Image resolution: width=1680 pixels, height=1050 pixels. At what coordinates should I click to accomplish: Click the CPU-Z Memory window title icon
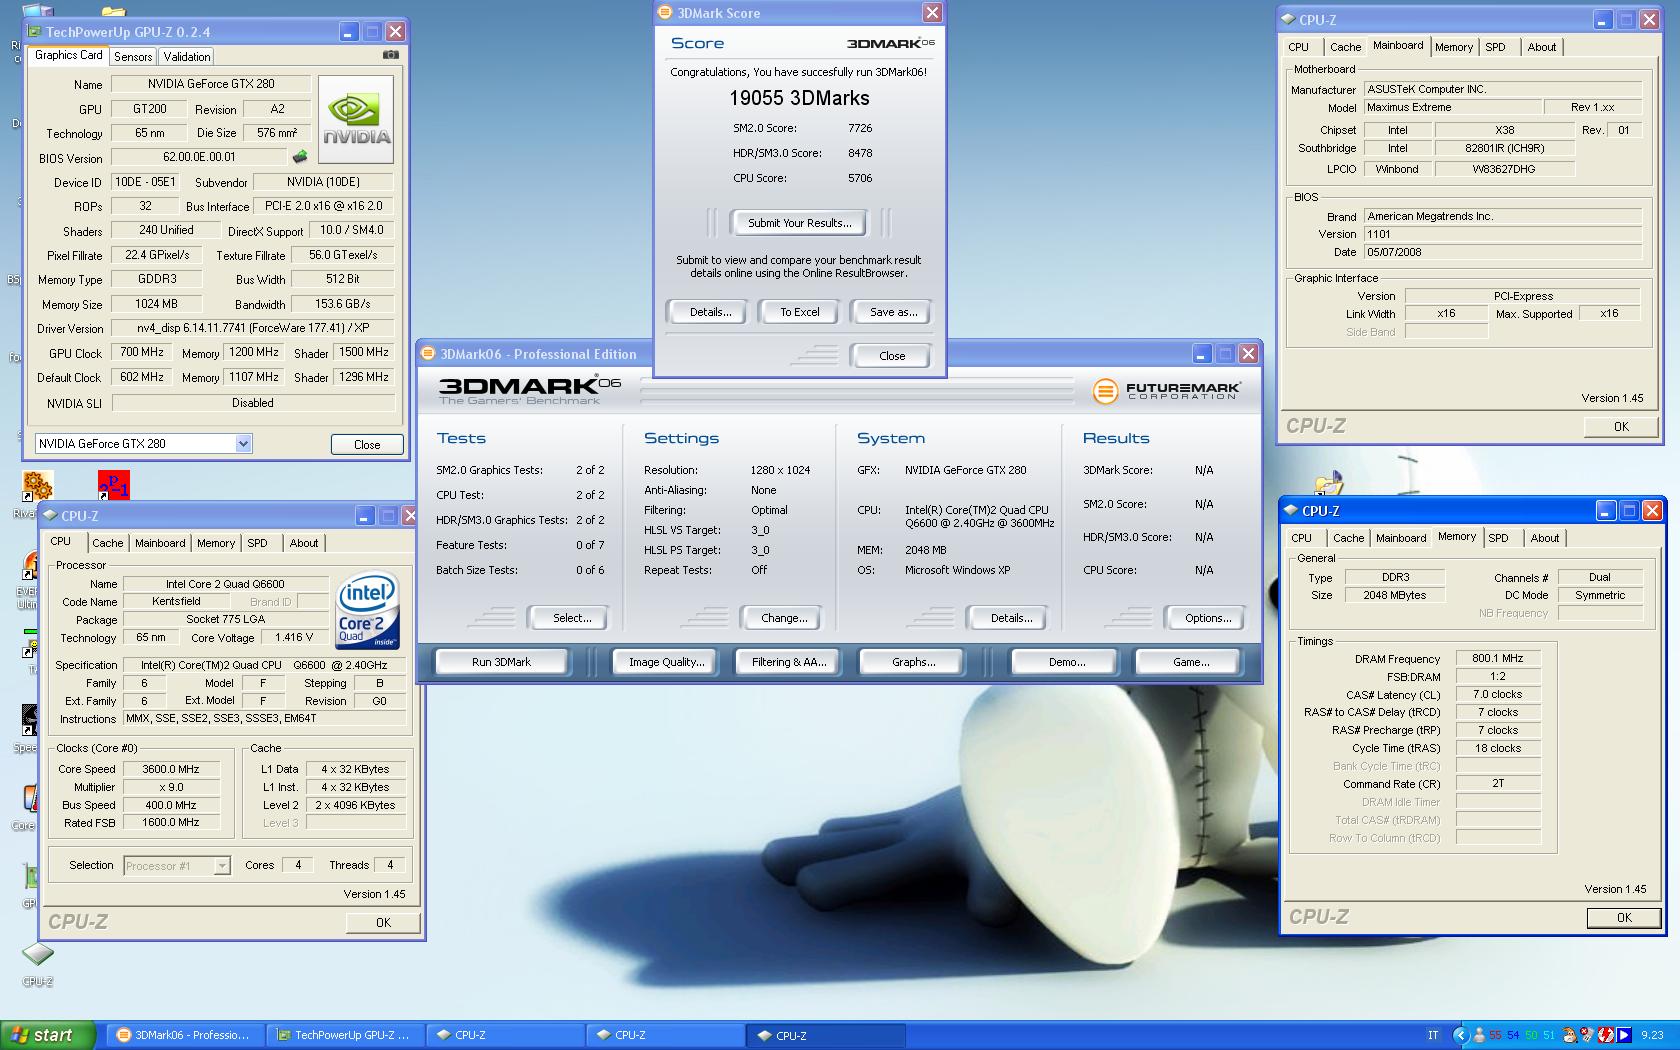coord(1292,511)
